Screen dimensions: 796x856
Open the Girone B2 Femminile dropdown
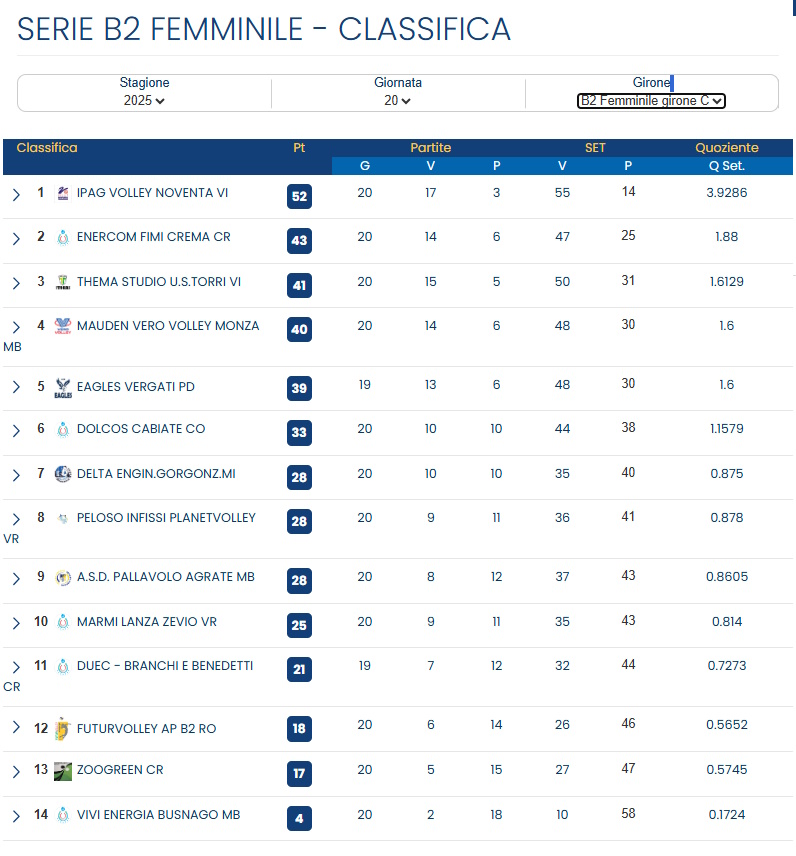click(651, 101)
